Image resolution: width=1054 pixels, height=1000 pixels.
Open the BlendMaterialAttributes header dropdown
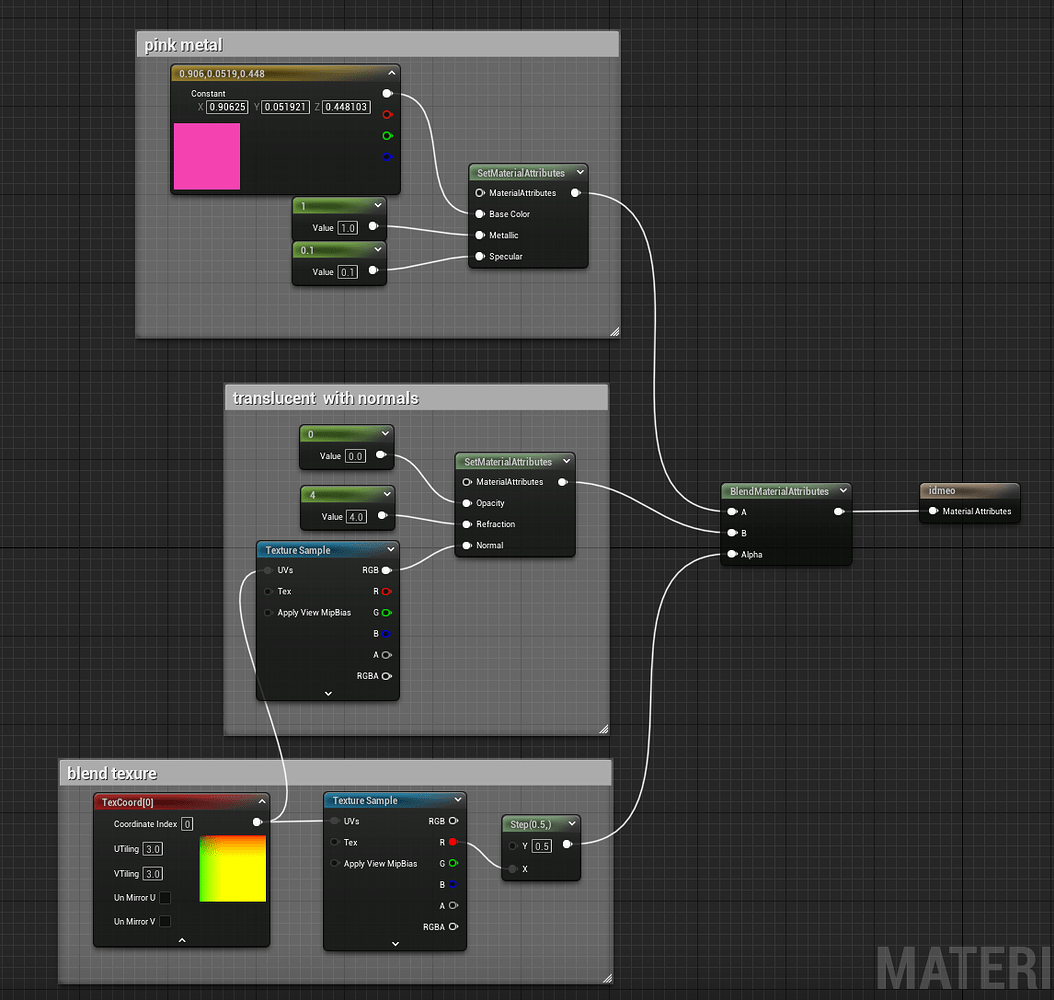click(x=843, y=490)
